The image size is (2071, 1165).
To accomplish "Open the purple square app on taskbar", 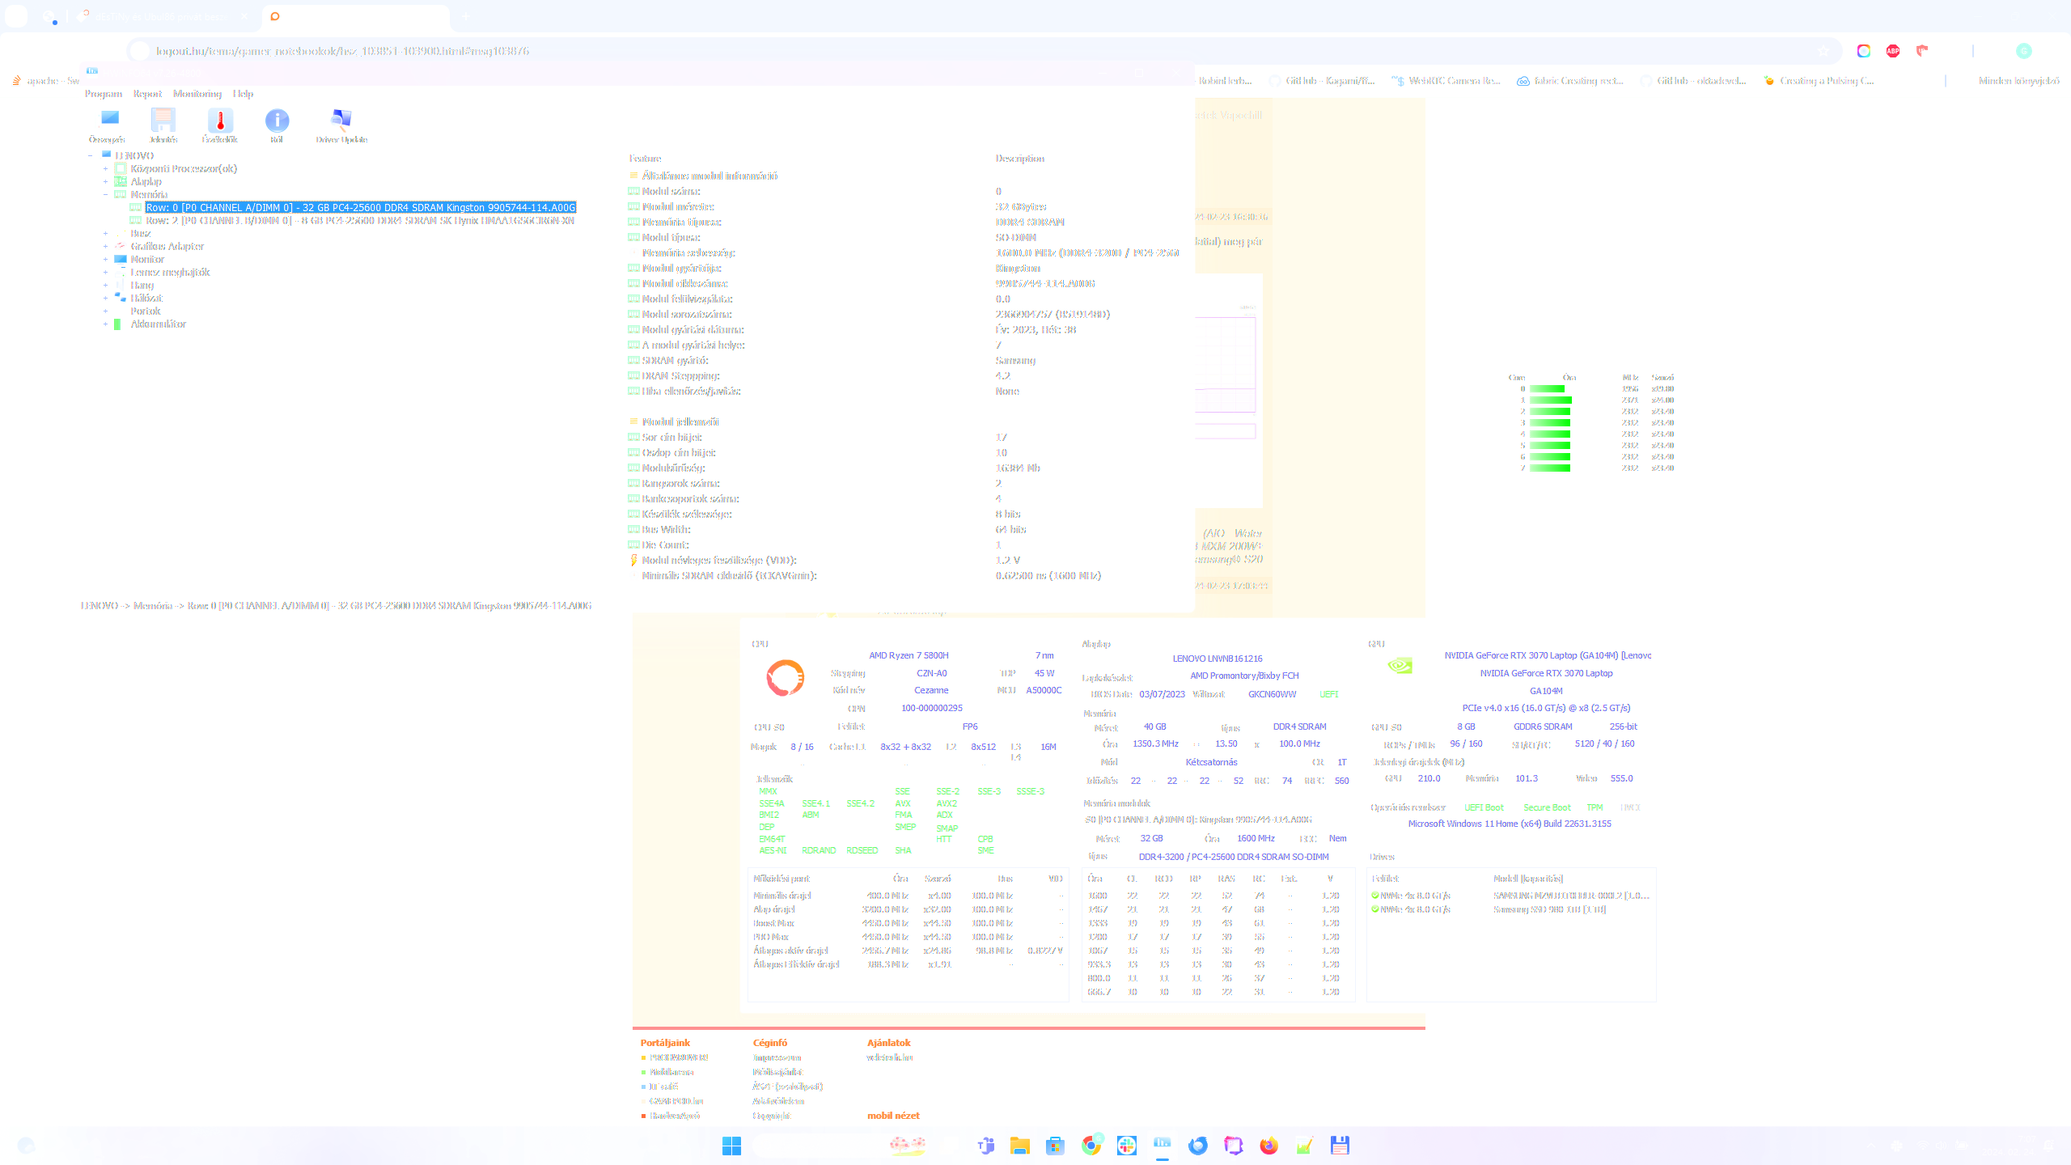I will 1234,1146.
